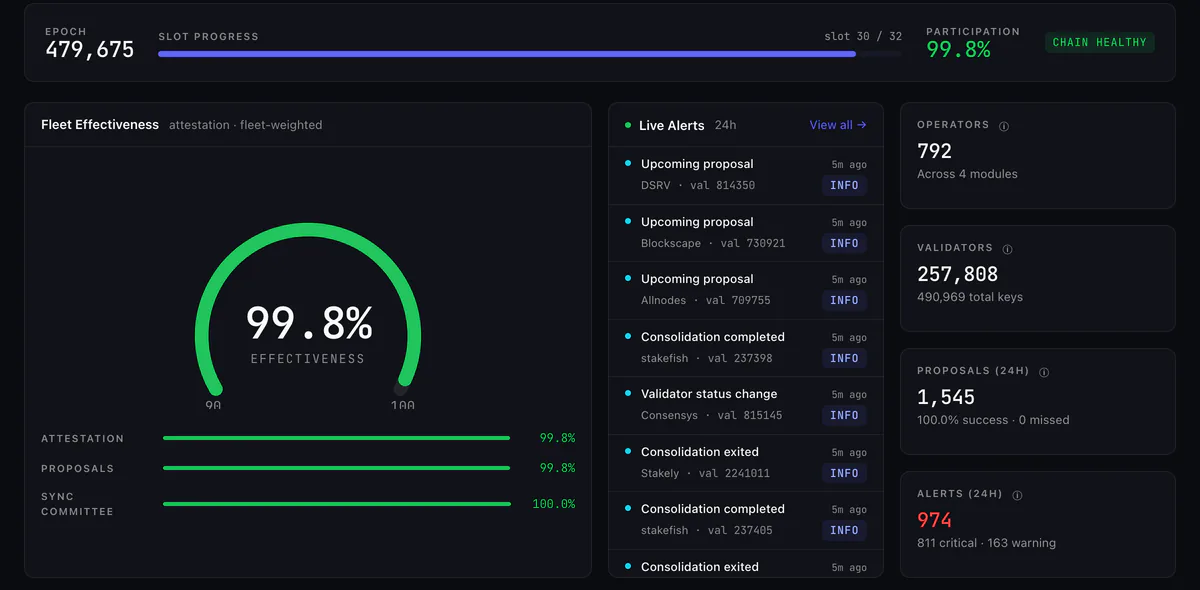Open the stakefish val 237398 consolidation alert
Screen dimensions: 1200x590
pos(746,348)
